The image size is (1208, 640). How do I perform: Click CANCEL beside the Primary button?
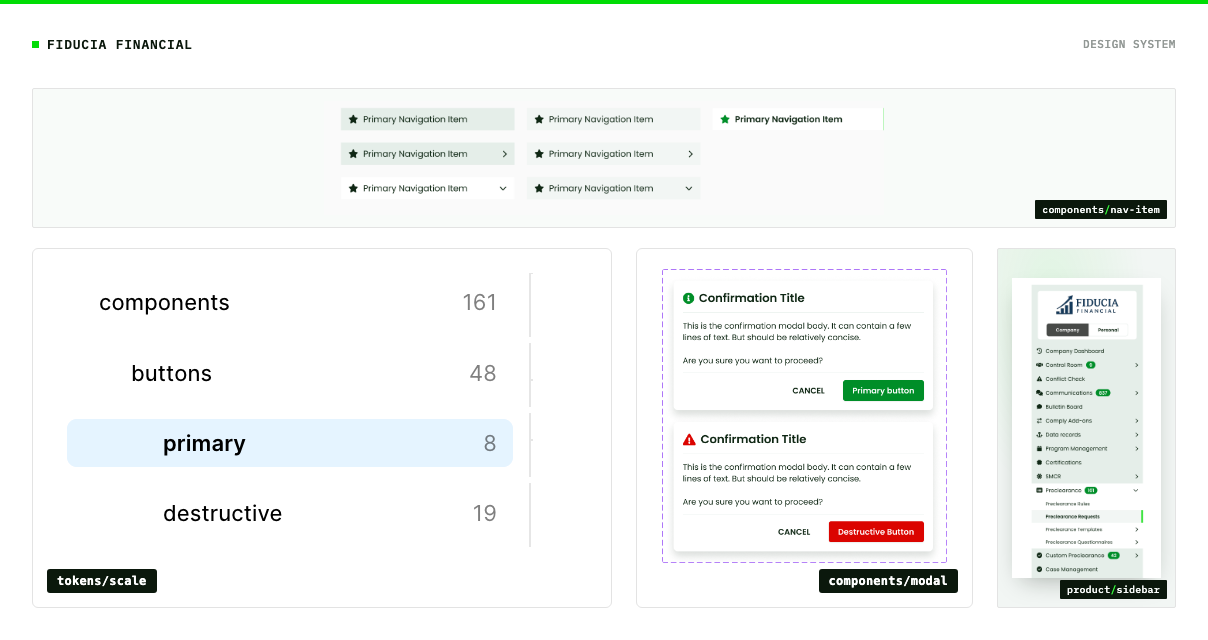(x=808, y=391)
